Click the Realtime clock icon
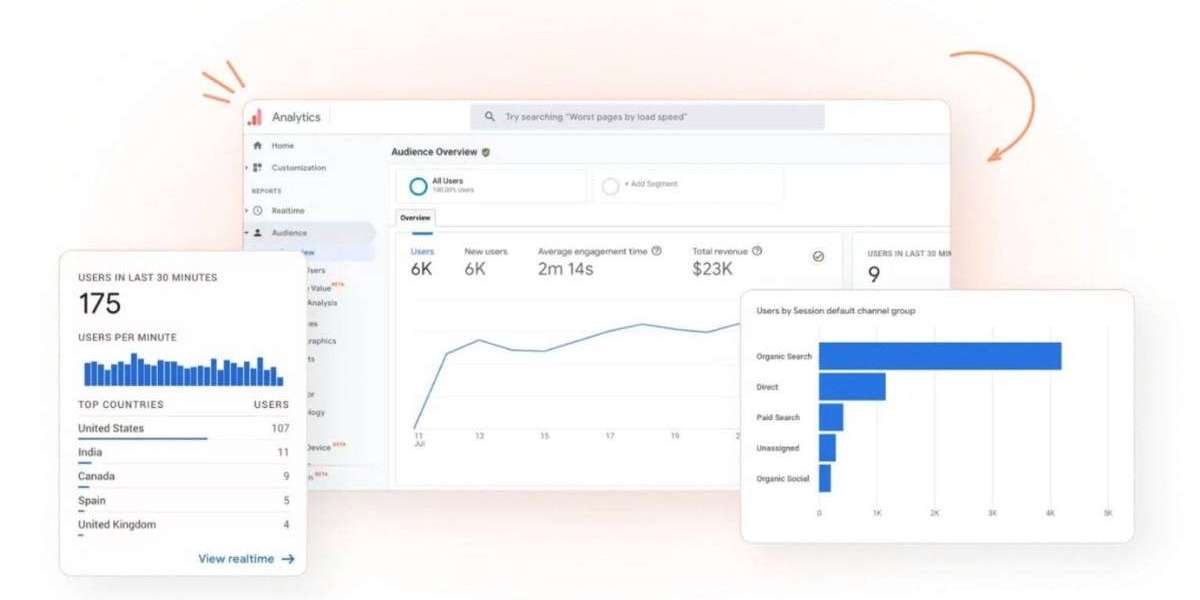The width and height of the screenshot is (1200, 600). point(257,211)
